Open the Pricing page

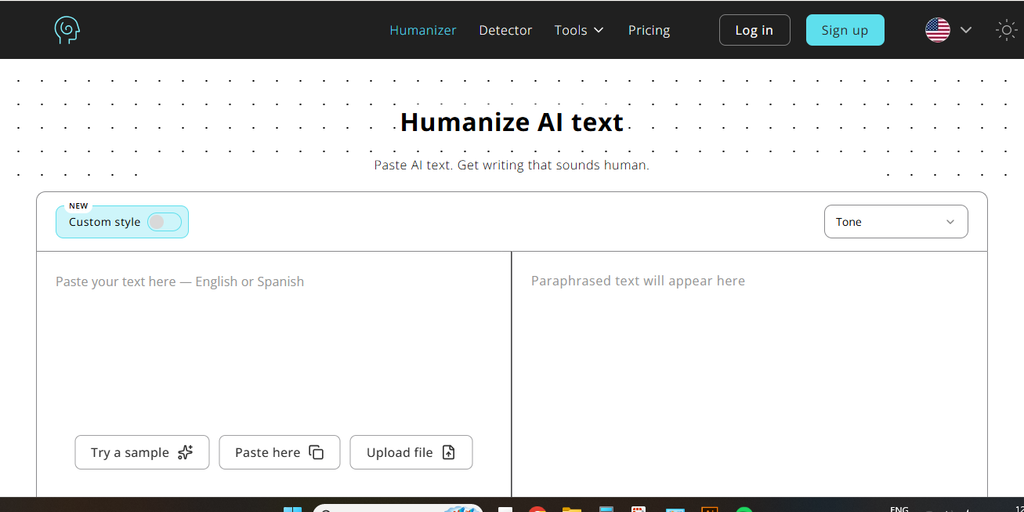click(x=648, y=30)
